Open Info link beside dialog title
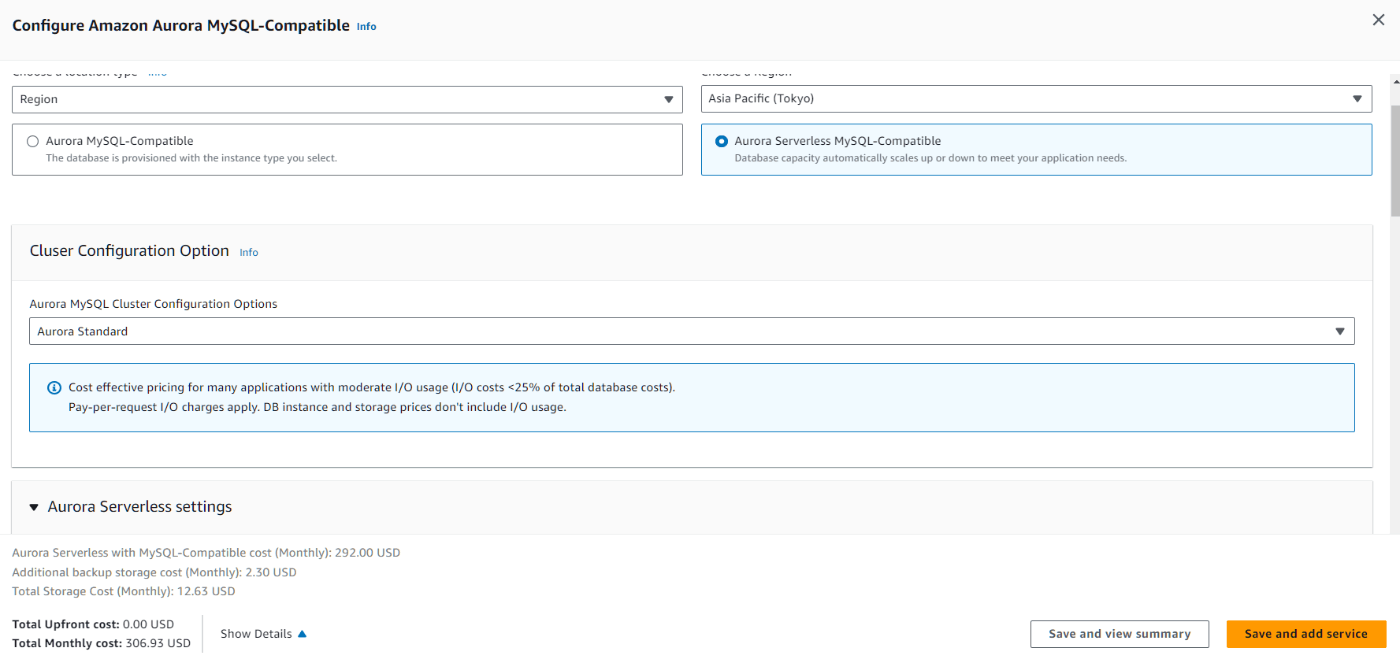The image size is (1400, 659). tap(366, 26)
